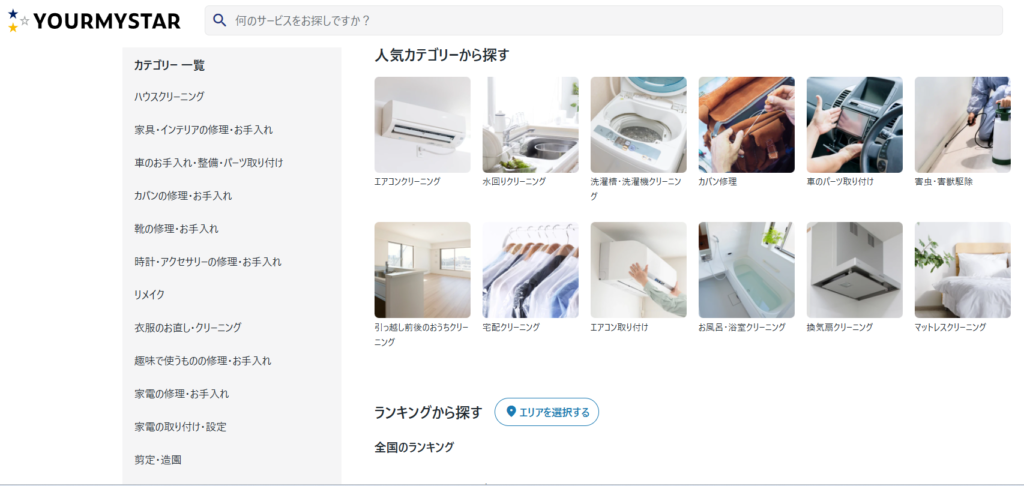Select 家電の取り付け・設定 in sidebar
Screen dimensions: 1024x486
[x=180, y=427]
